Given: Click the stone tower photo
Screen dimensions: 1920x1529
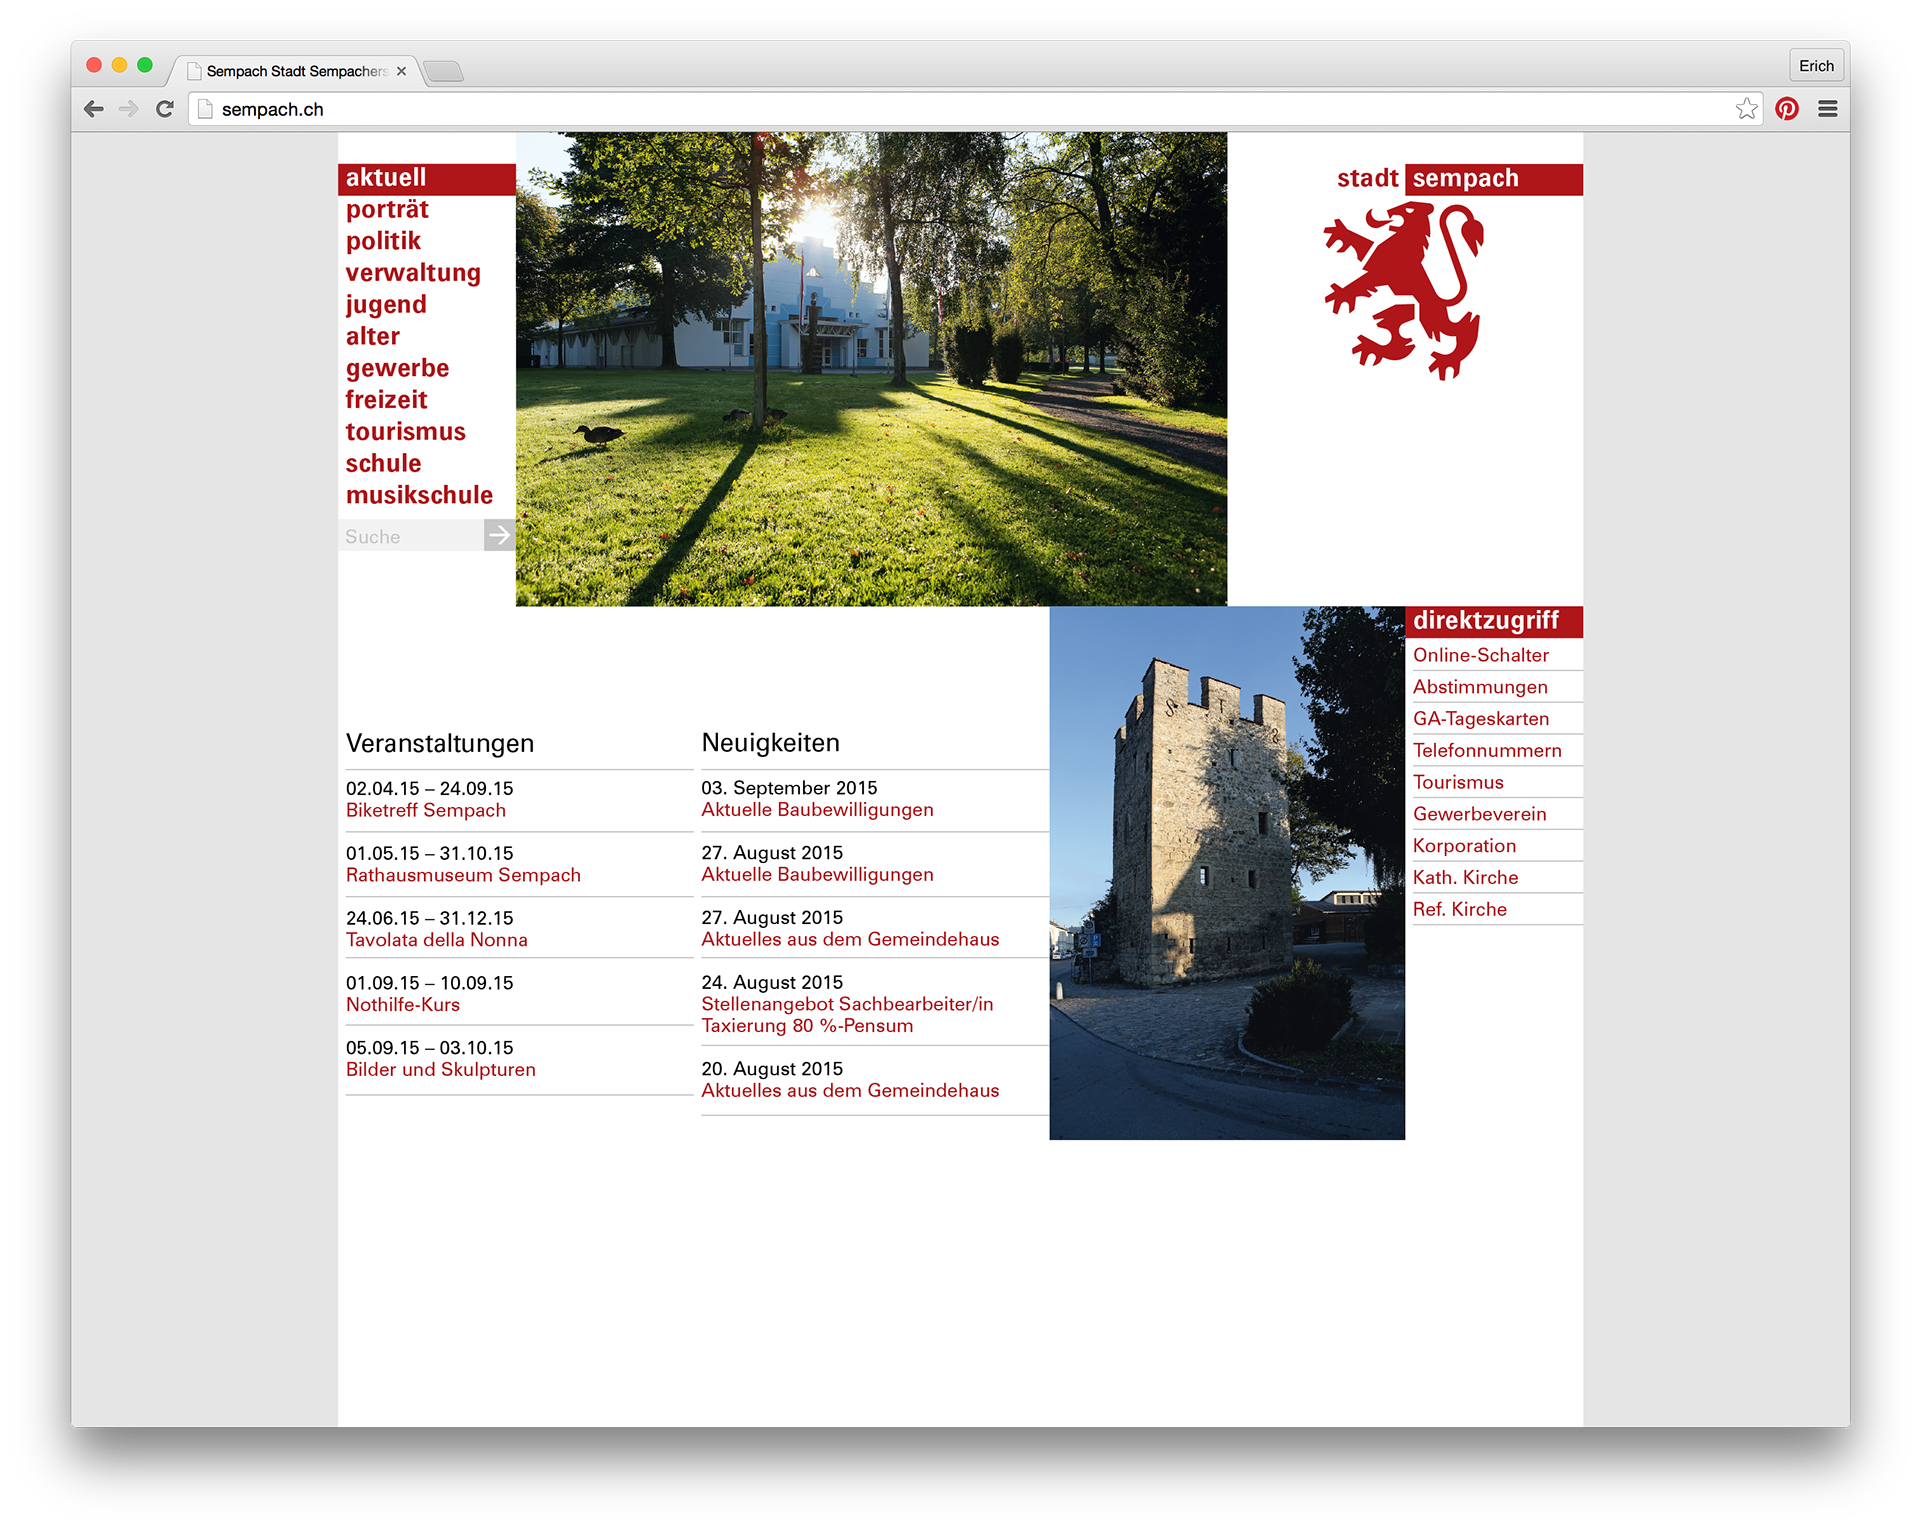Looking at the screenshot, I should 1226,872.
